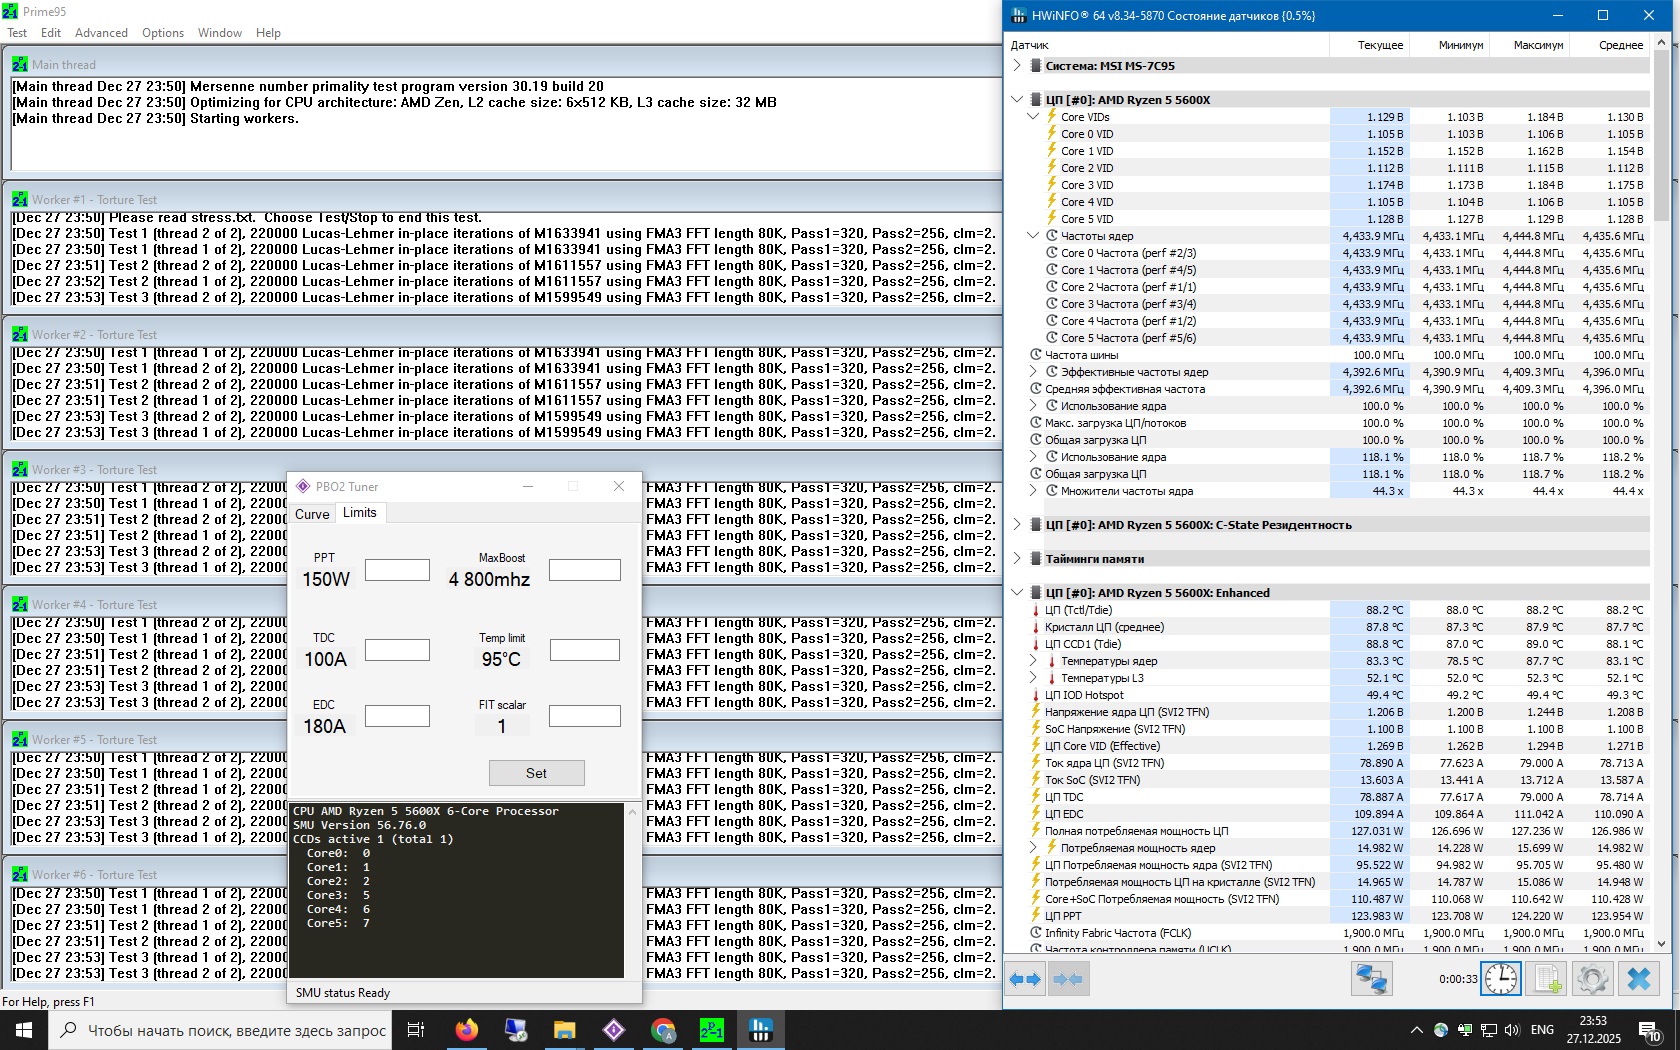
Task: Click scroll-down arrow of HWiNFO sensor list
Action: point(1662,943)
